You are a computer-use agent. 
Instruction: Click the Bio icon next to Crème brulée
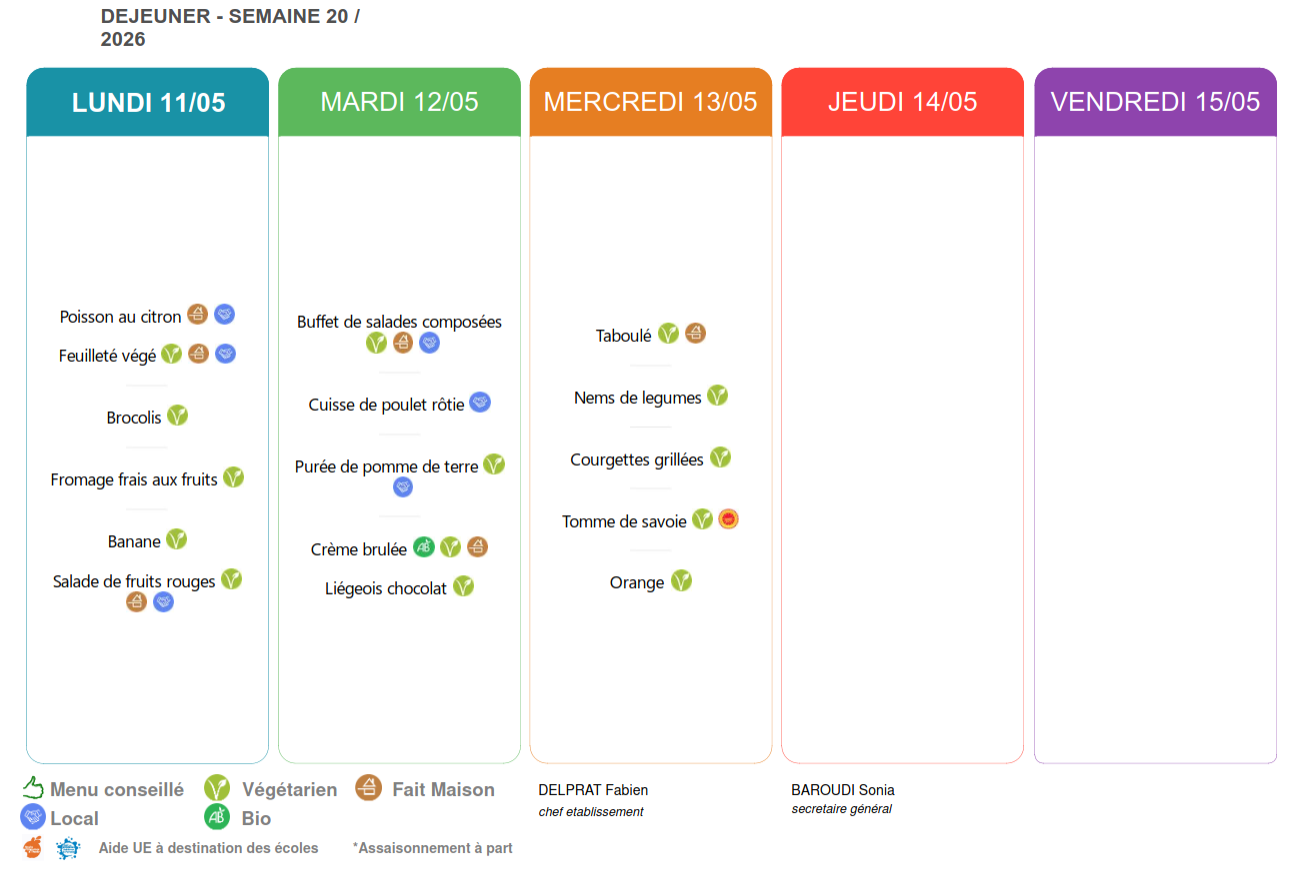tap(424, 547)
